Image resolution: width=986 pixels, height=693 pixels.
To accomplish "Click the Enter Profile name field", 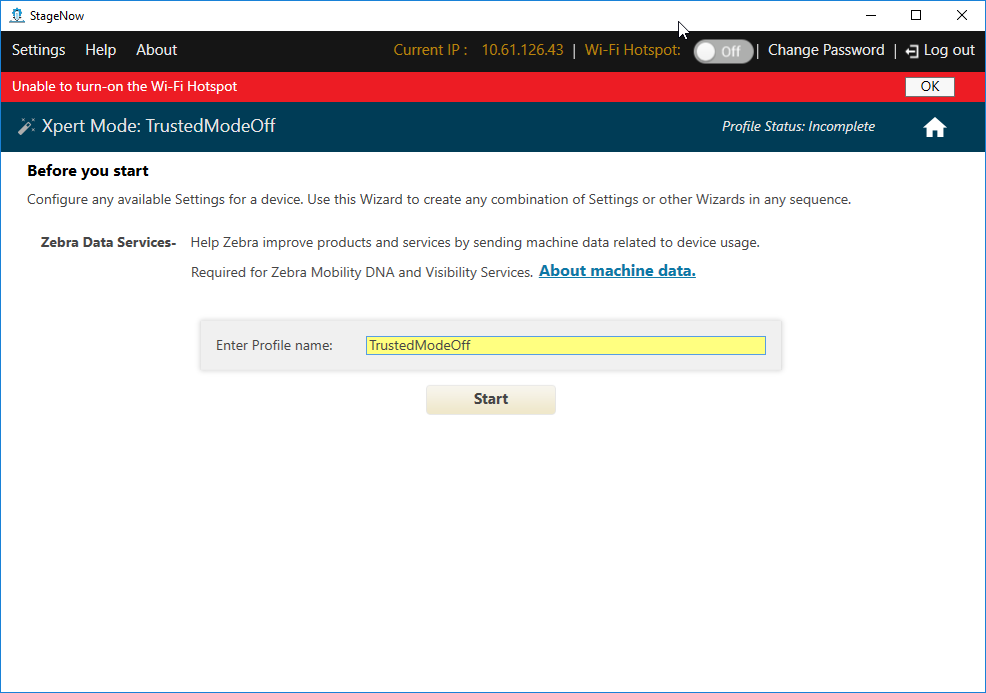I will (565, 345).
